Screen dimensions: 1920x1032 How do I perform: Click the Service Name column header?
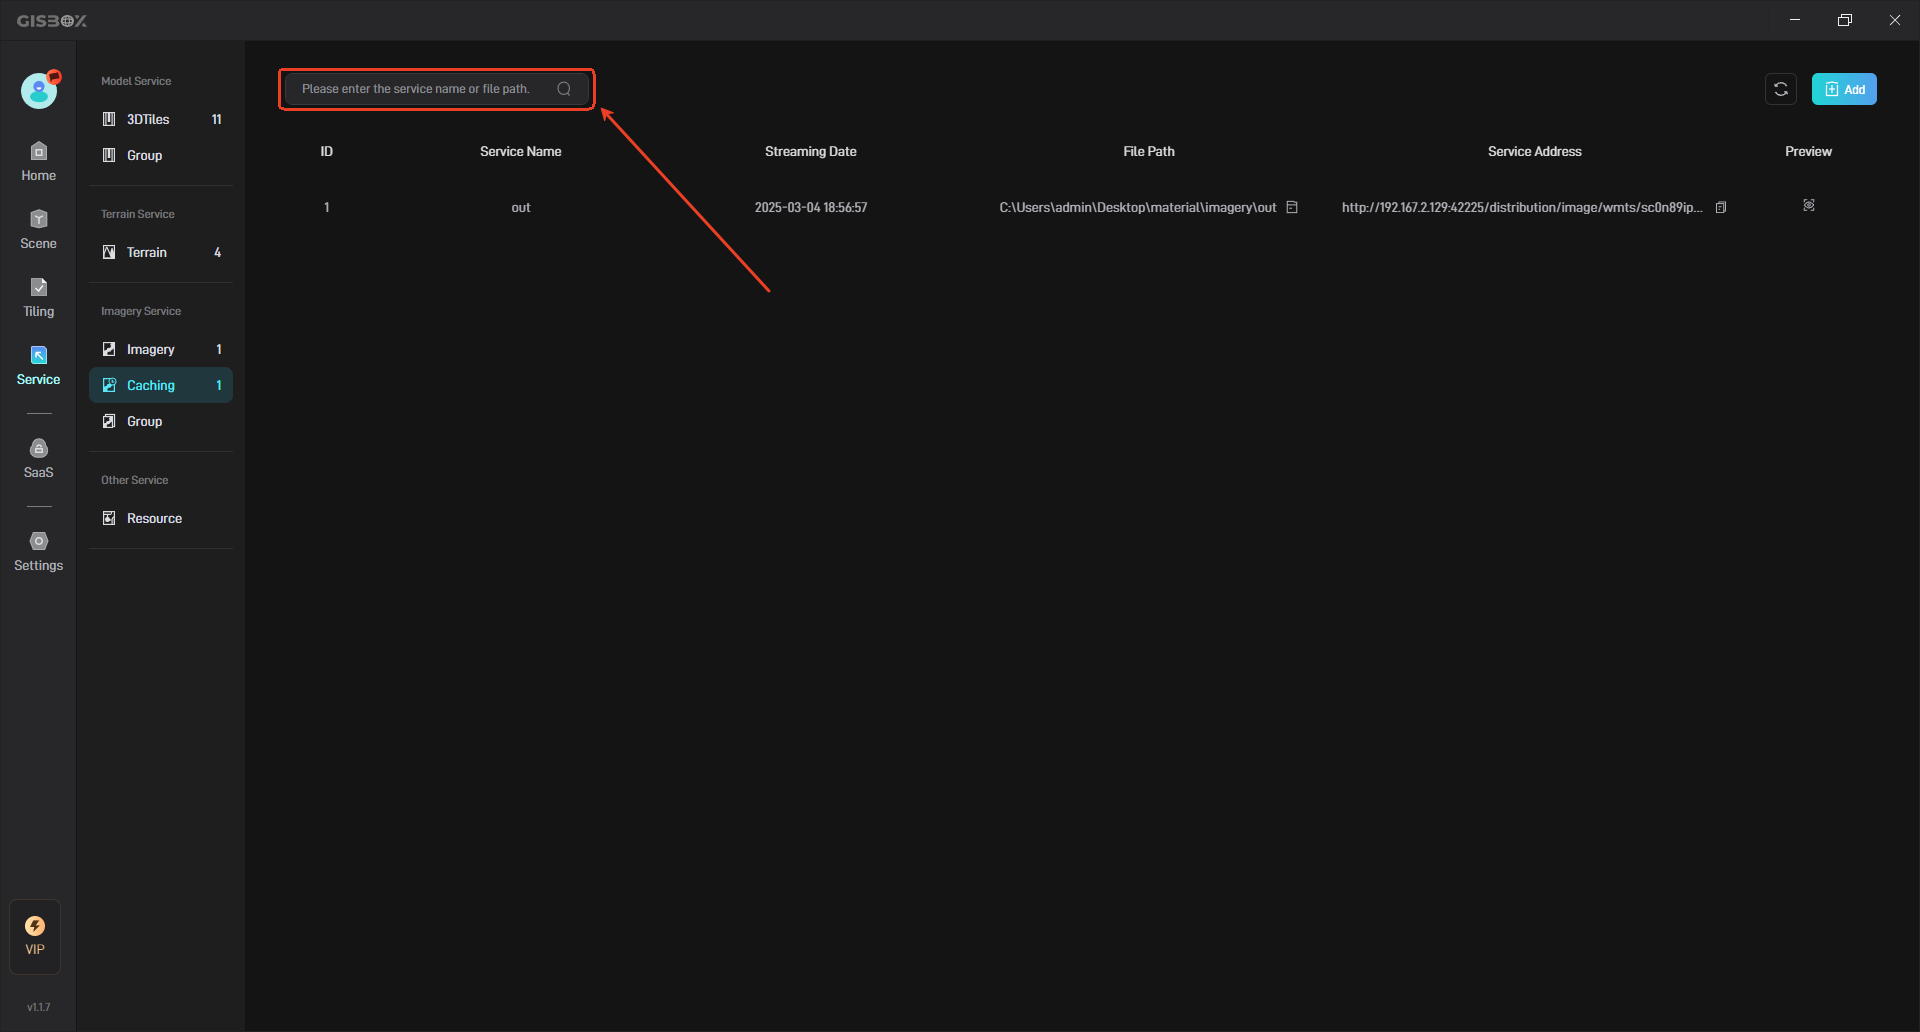520,151
